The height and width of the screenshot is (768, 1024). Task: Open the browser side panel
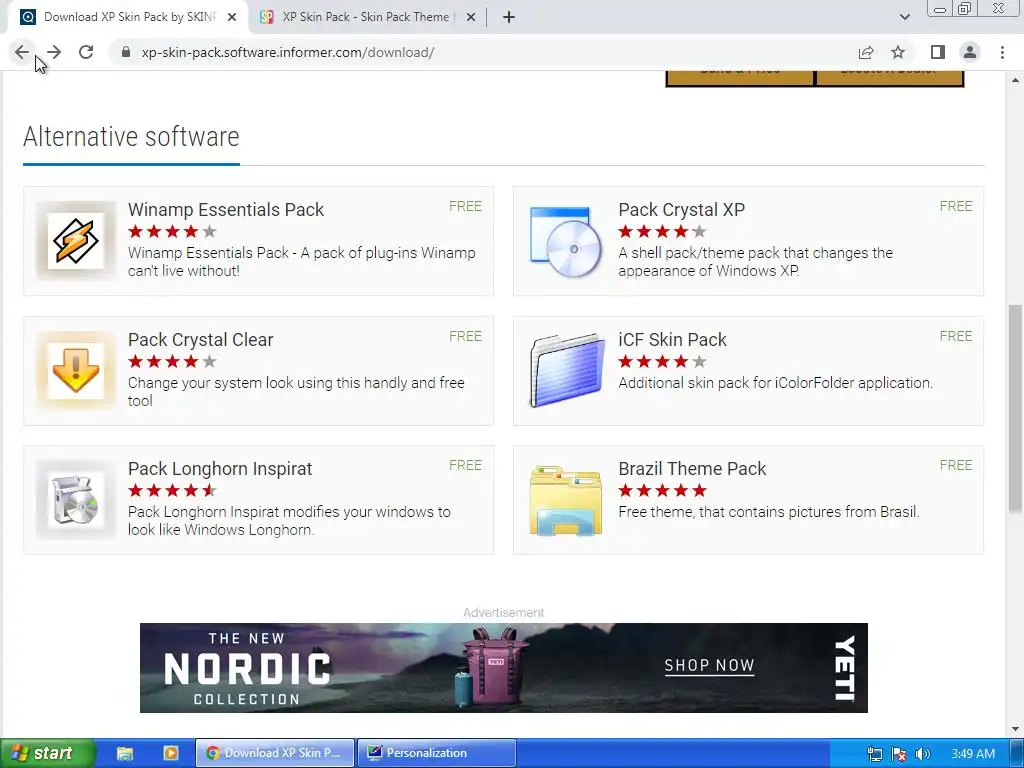938,52
